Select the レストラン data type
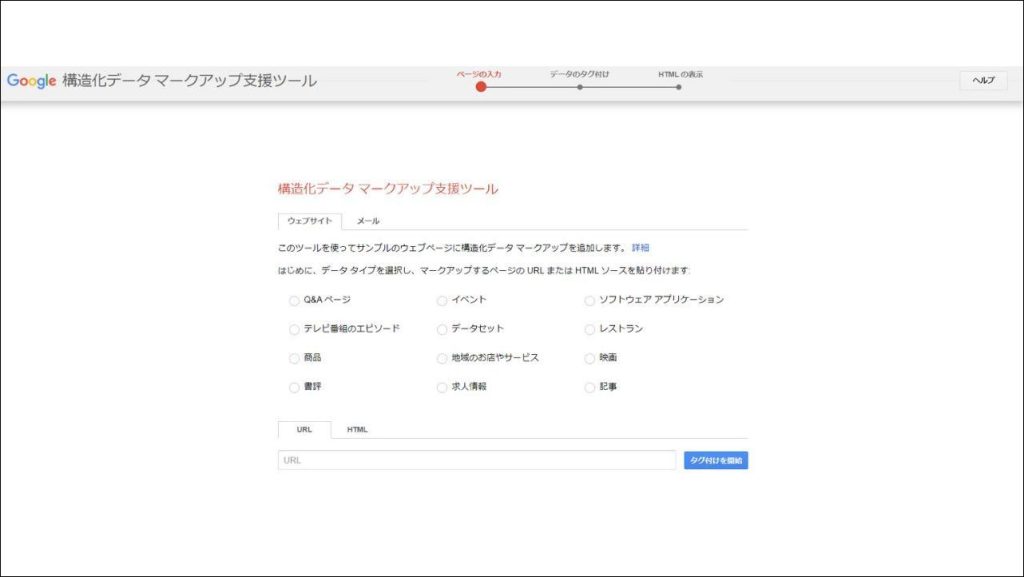 [590, 329]
